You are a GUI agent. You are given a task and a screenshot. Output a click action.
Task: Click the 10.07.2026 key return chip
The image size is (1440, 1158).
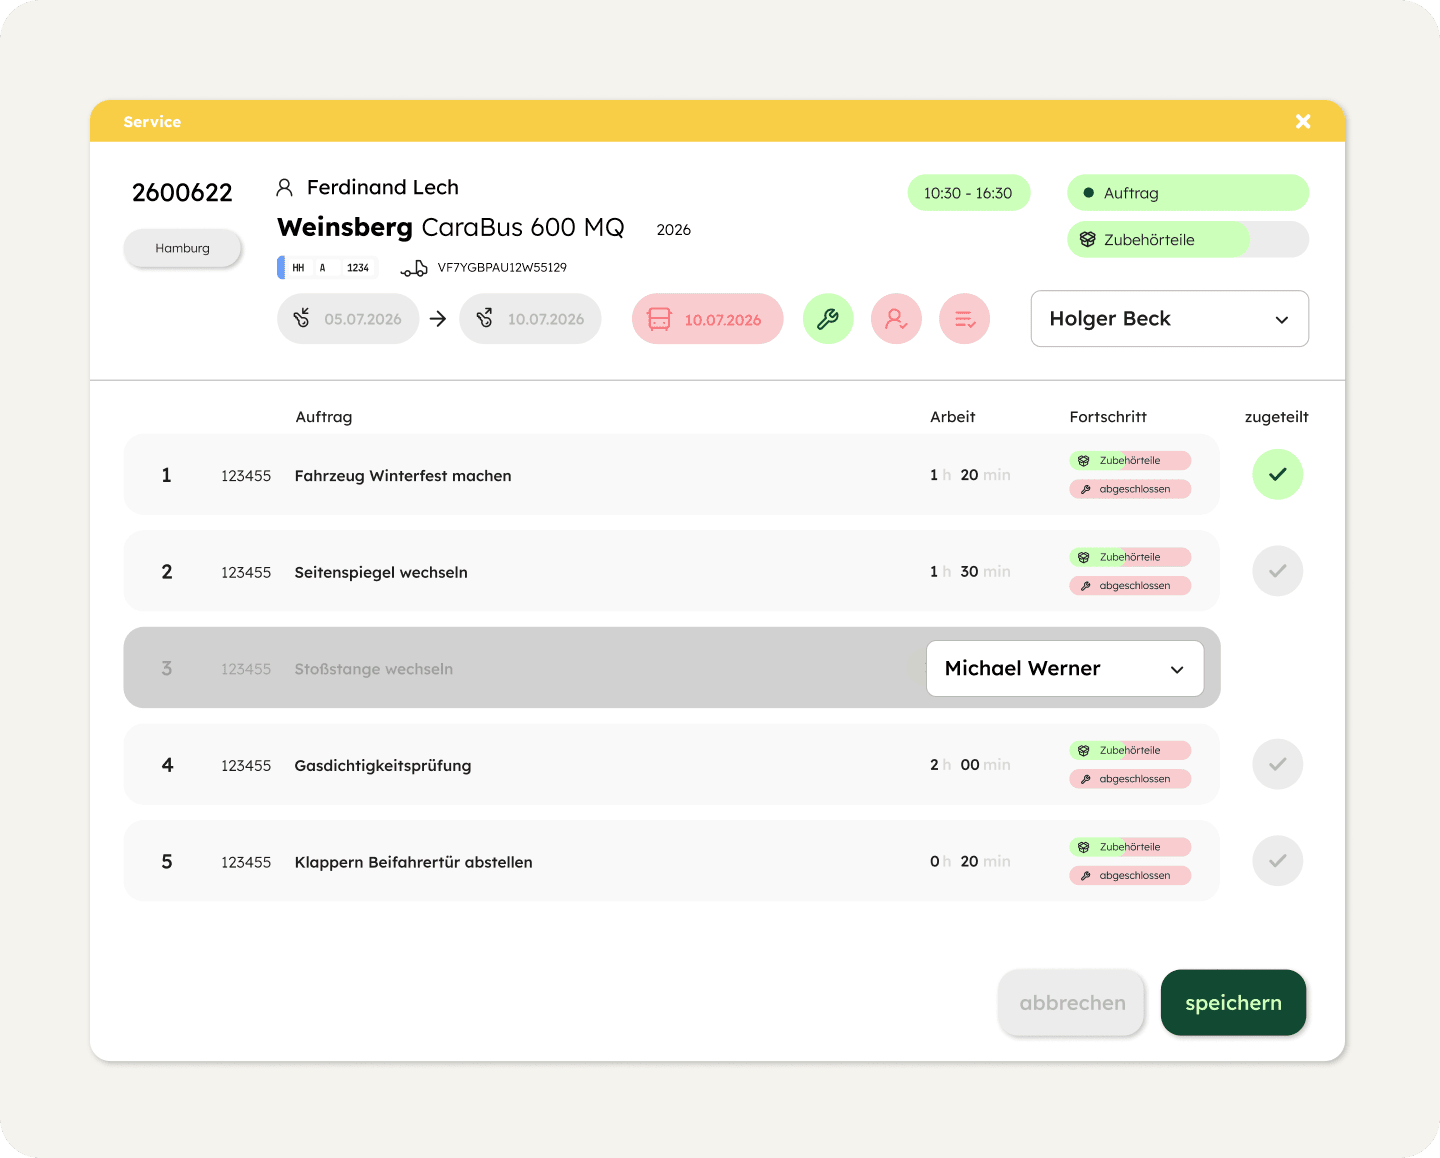coord(530,319)
